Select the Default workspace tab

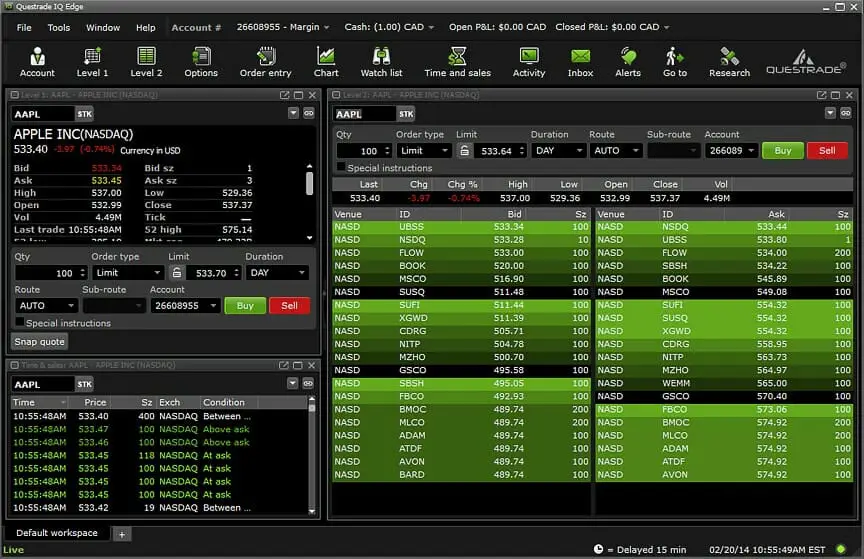[57, 533]
